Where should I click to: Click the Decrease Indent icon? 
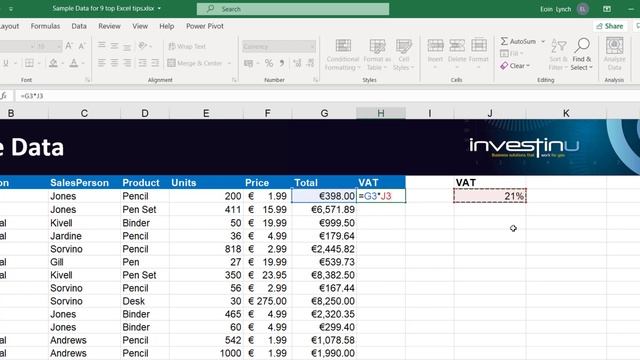(142, 63)
